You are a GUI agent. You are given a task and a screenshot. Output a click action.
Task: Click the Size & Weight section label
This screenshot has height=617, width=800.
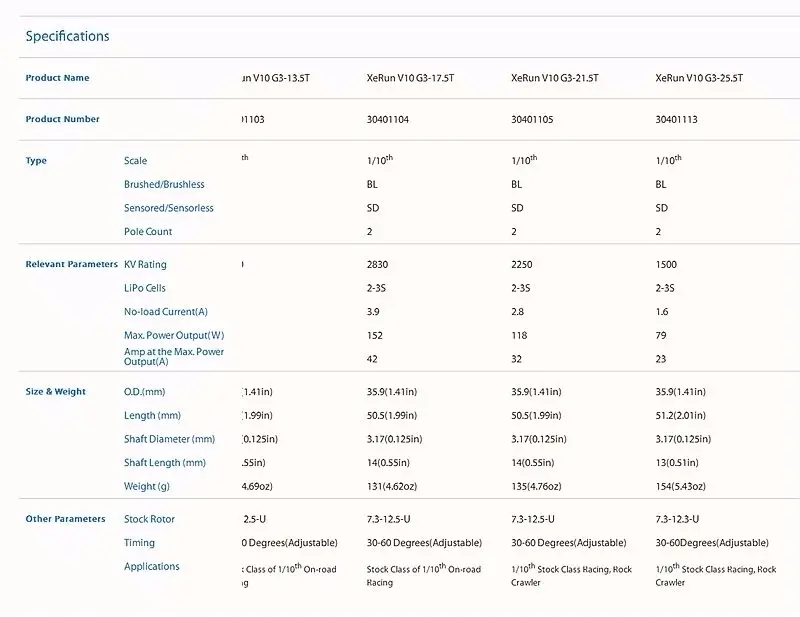(56, 391)
